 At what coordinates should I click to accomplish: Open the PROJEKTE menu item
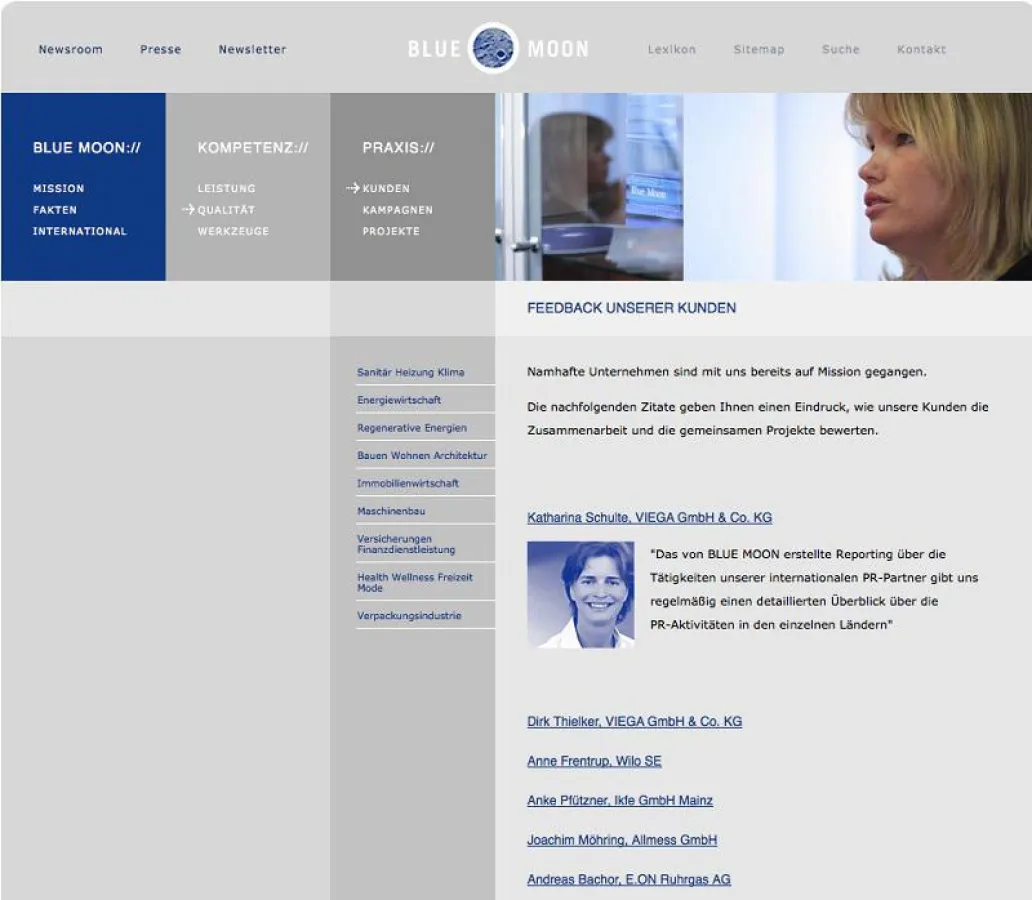(391, 231)
